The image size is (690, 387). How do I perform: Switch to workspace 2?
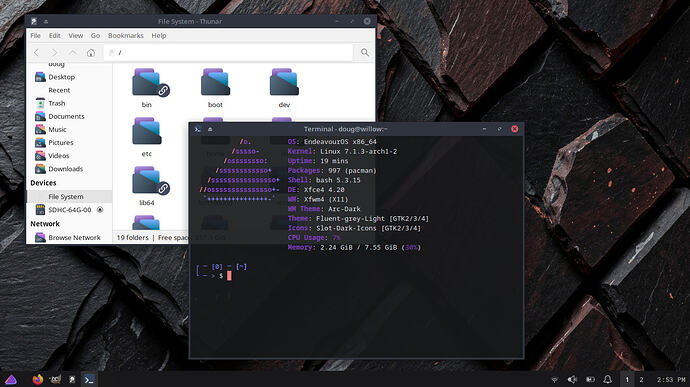click(x=641, y=380)
